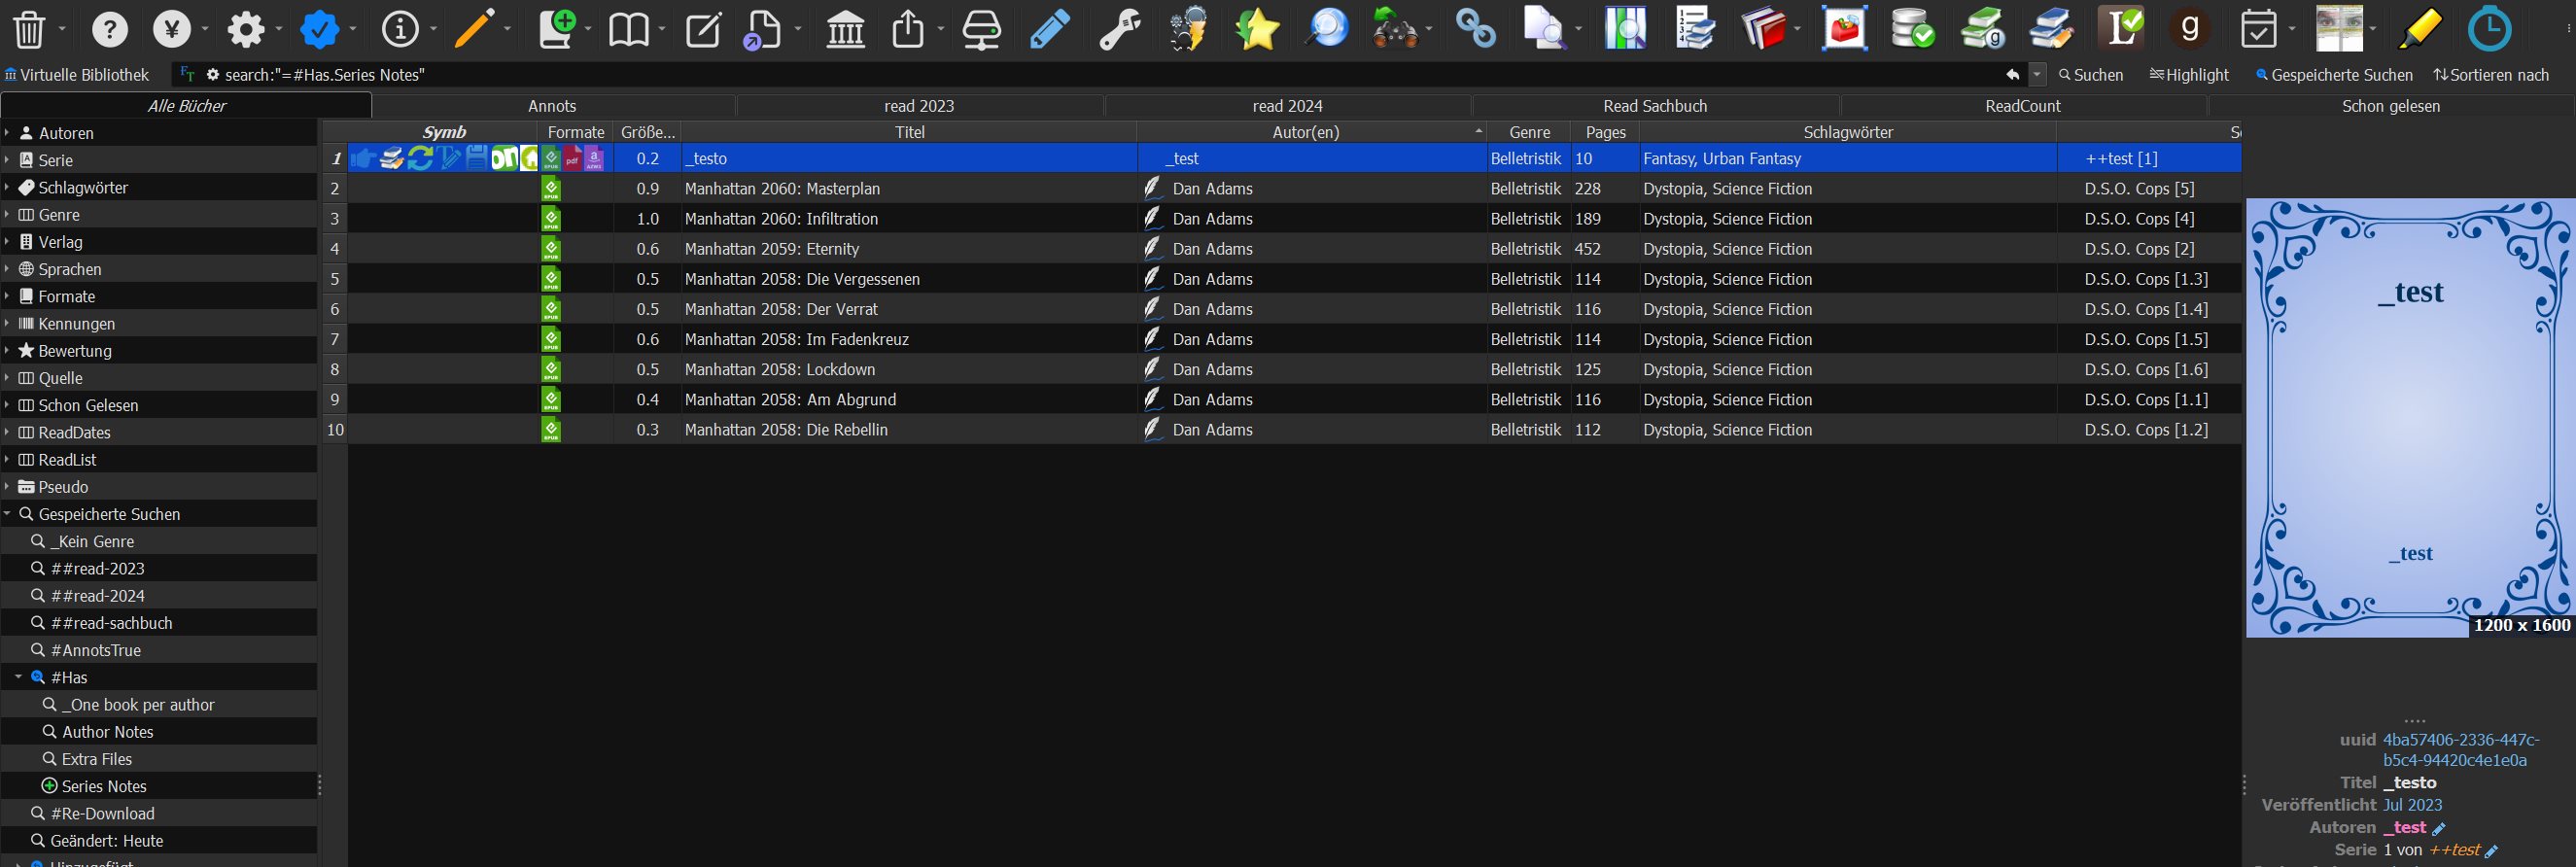Switch to the Read Sachbuch tab
Image resolution: width=2576 pixels, height=867 pixels.
click(1655, 106)
